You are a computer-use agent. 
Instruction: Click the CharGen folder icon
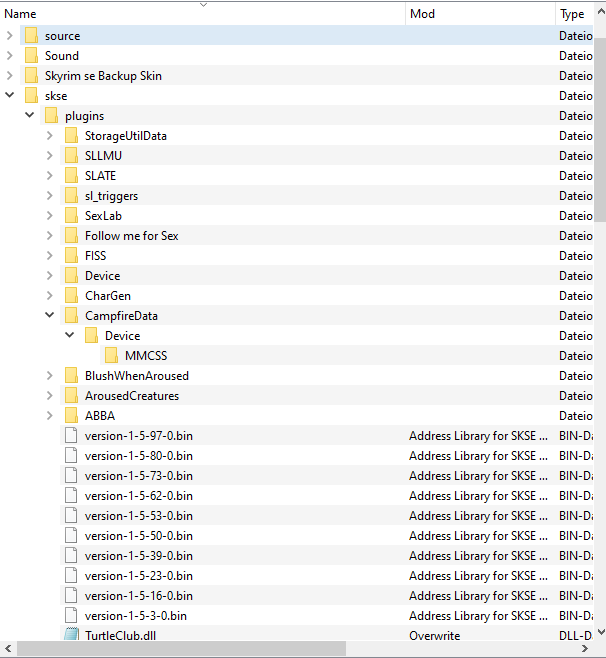(71, 295)
